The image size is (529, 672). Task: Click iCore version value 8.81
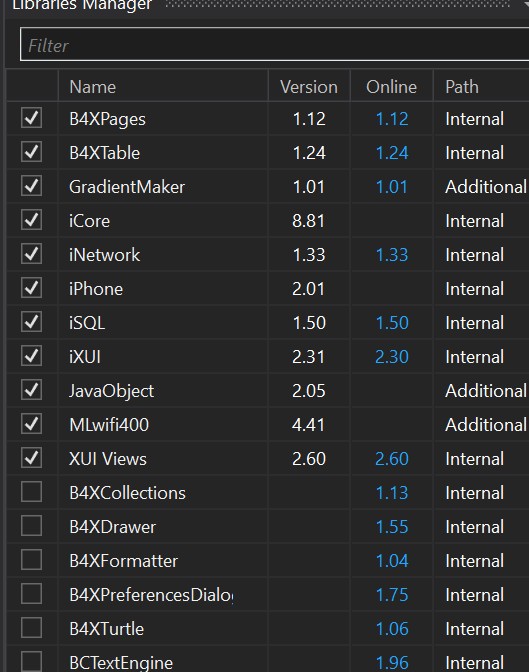pyautogui.click(x=309, y=221)
